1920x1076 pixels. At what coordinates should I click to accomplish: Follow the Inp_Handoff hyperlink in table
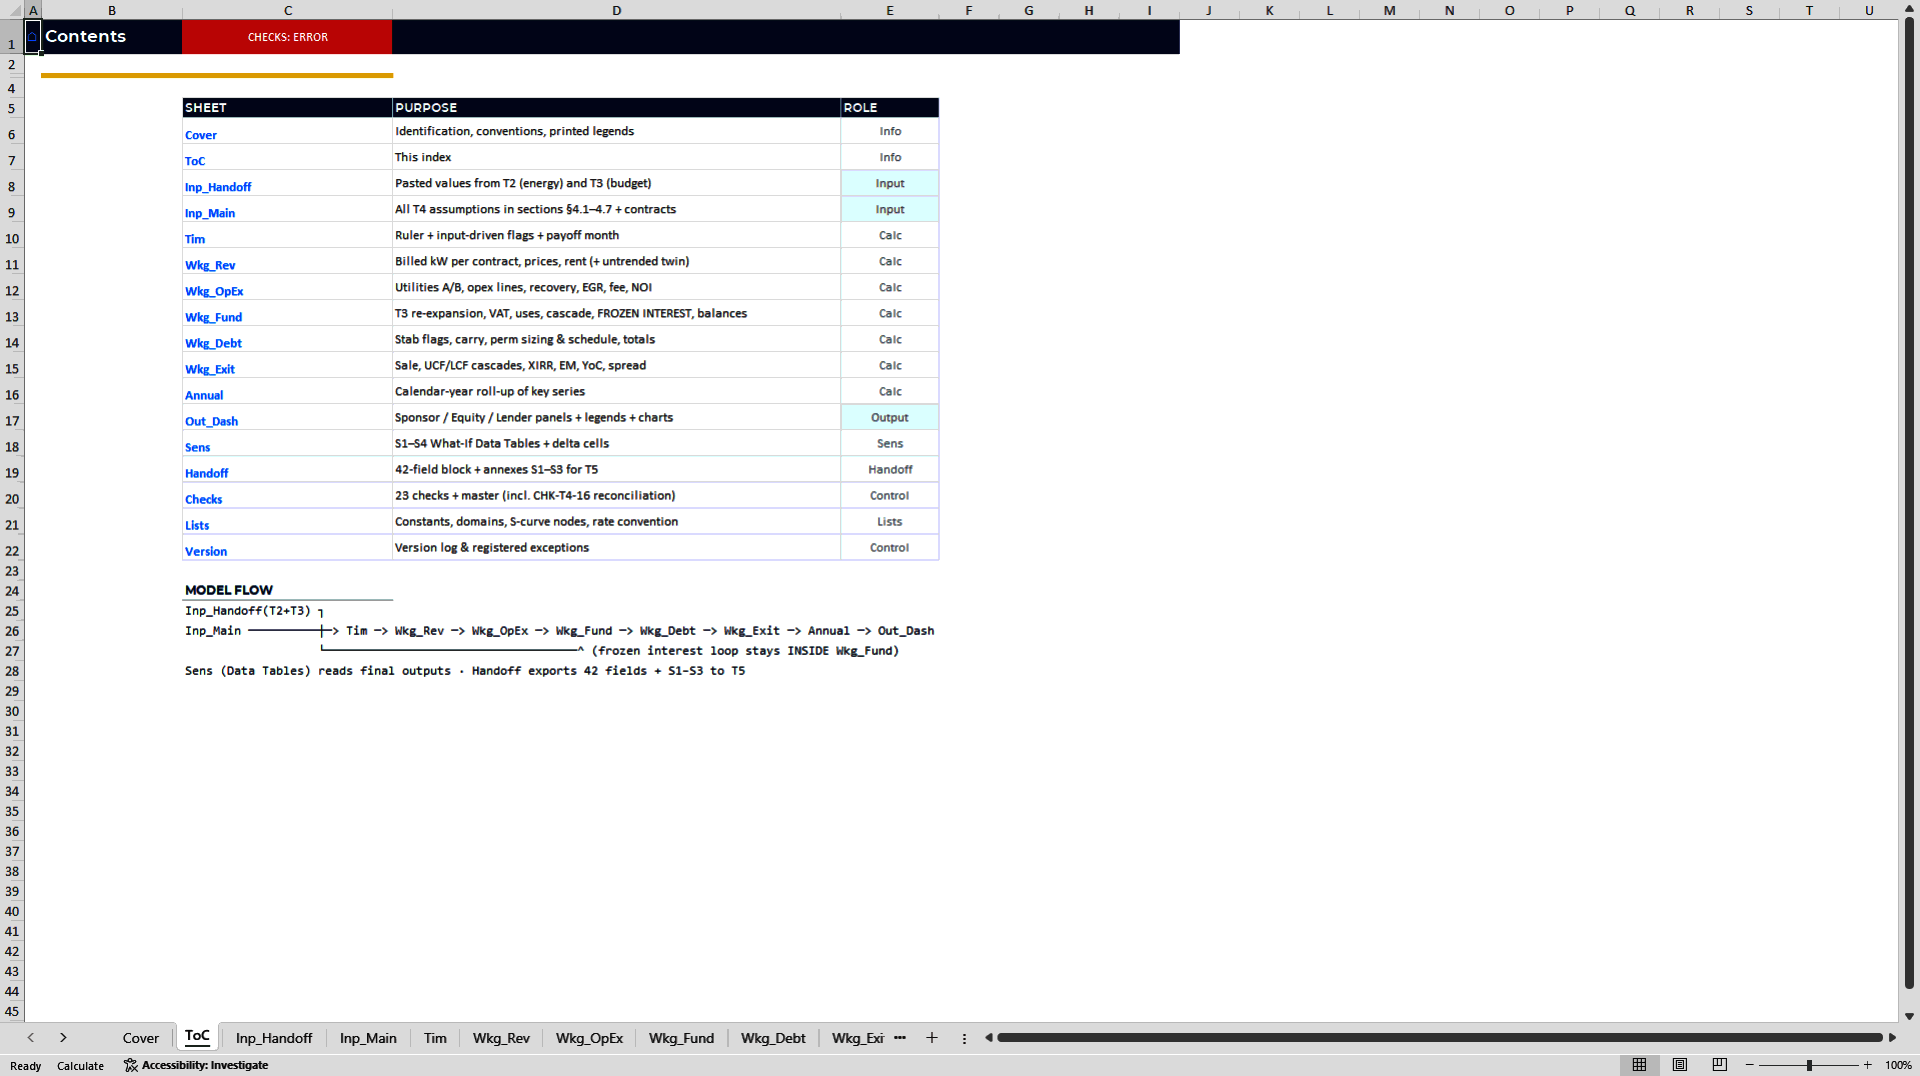click(x=218, y=187)
